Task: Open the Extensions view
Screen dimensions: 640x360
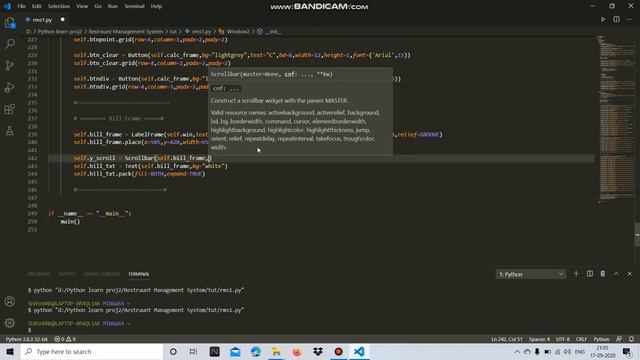Action: pos(10,109)
